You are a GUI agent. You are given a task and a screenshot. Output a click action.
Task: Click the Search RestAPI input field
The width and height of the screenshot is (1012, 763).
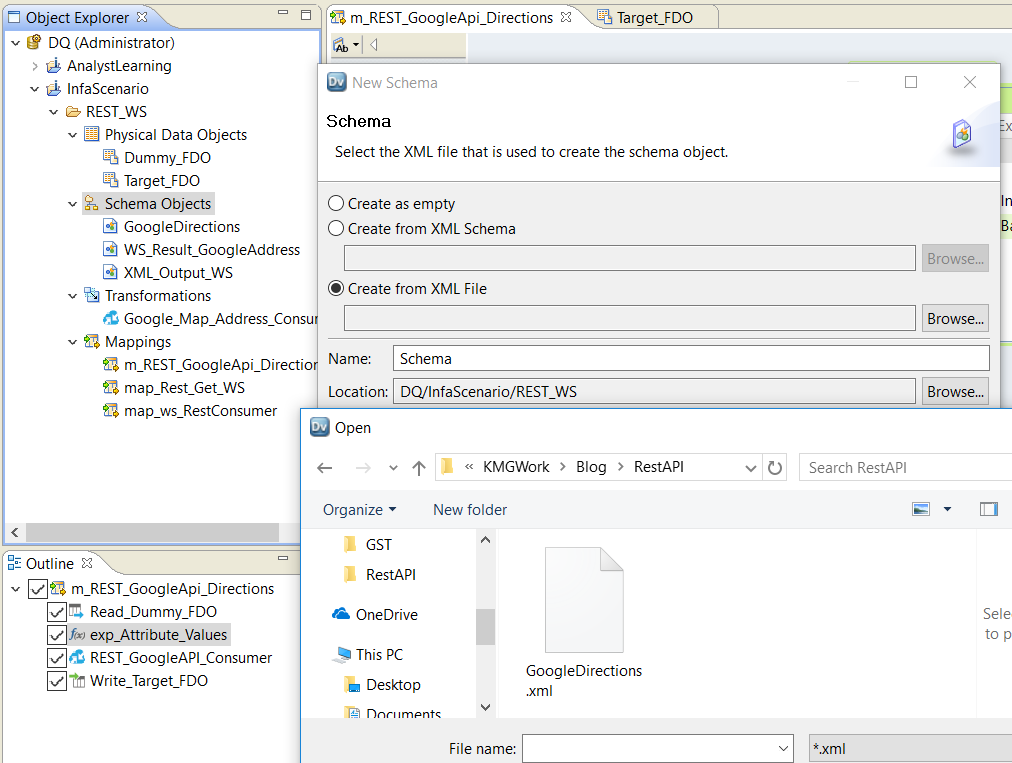coord(903,467)
